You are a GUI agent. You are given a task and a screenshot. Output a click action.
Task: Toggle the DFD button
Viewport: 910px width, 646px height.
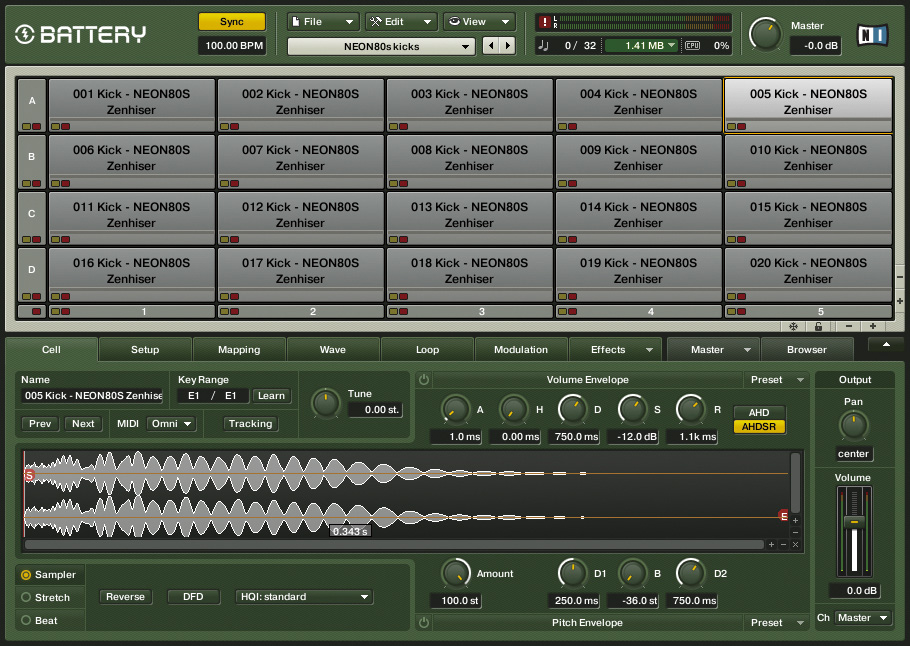point(193,597)
